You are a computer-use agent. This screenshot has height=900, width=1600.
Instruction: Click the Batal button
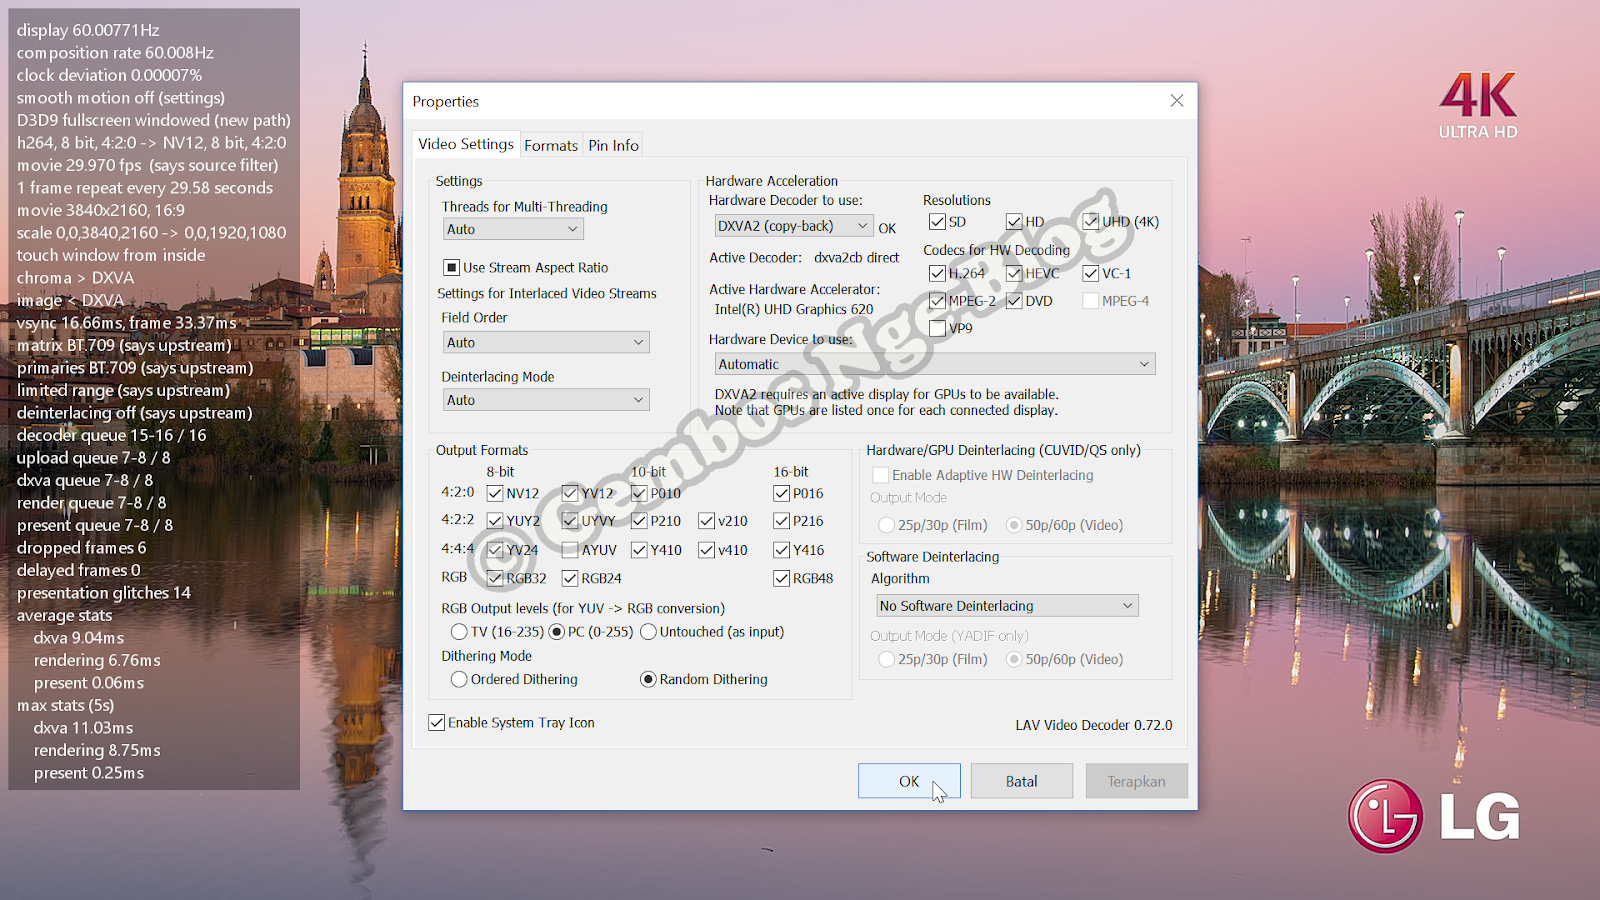pos(1021,781)
